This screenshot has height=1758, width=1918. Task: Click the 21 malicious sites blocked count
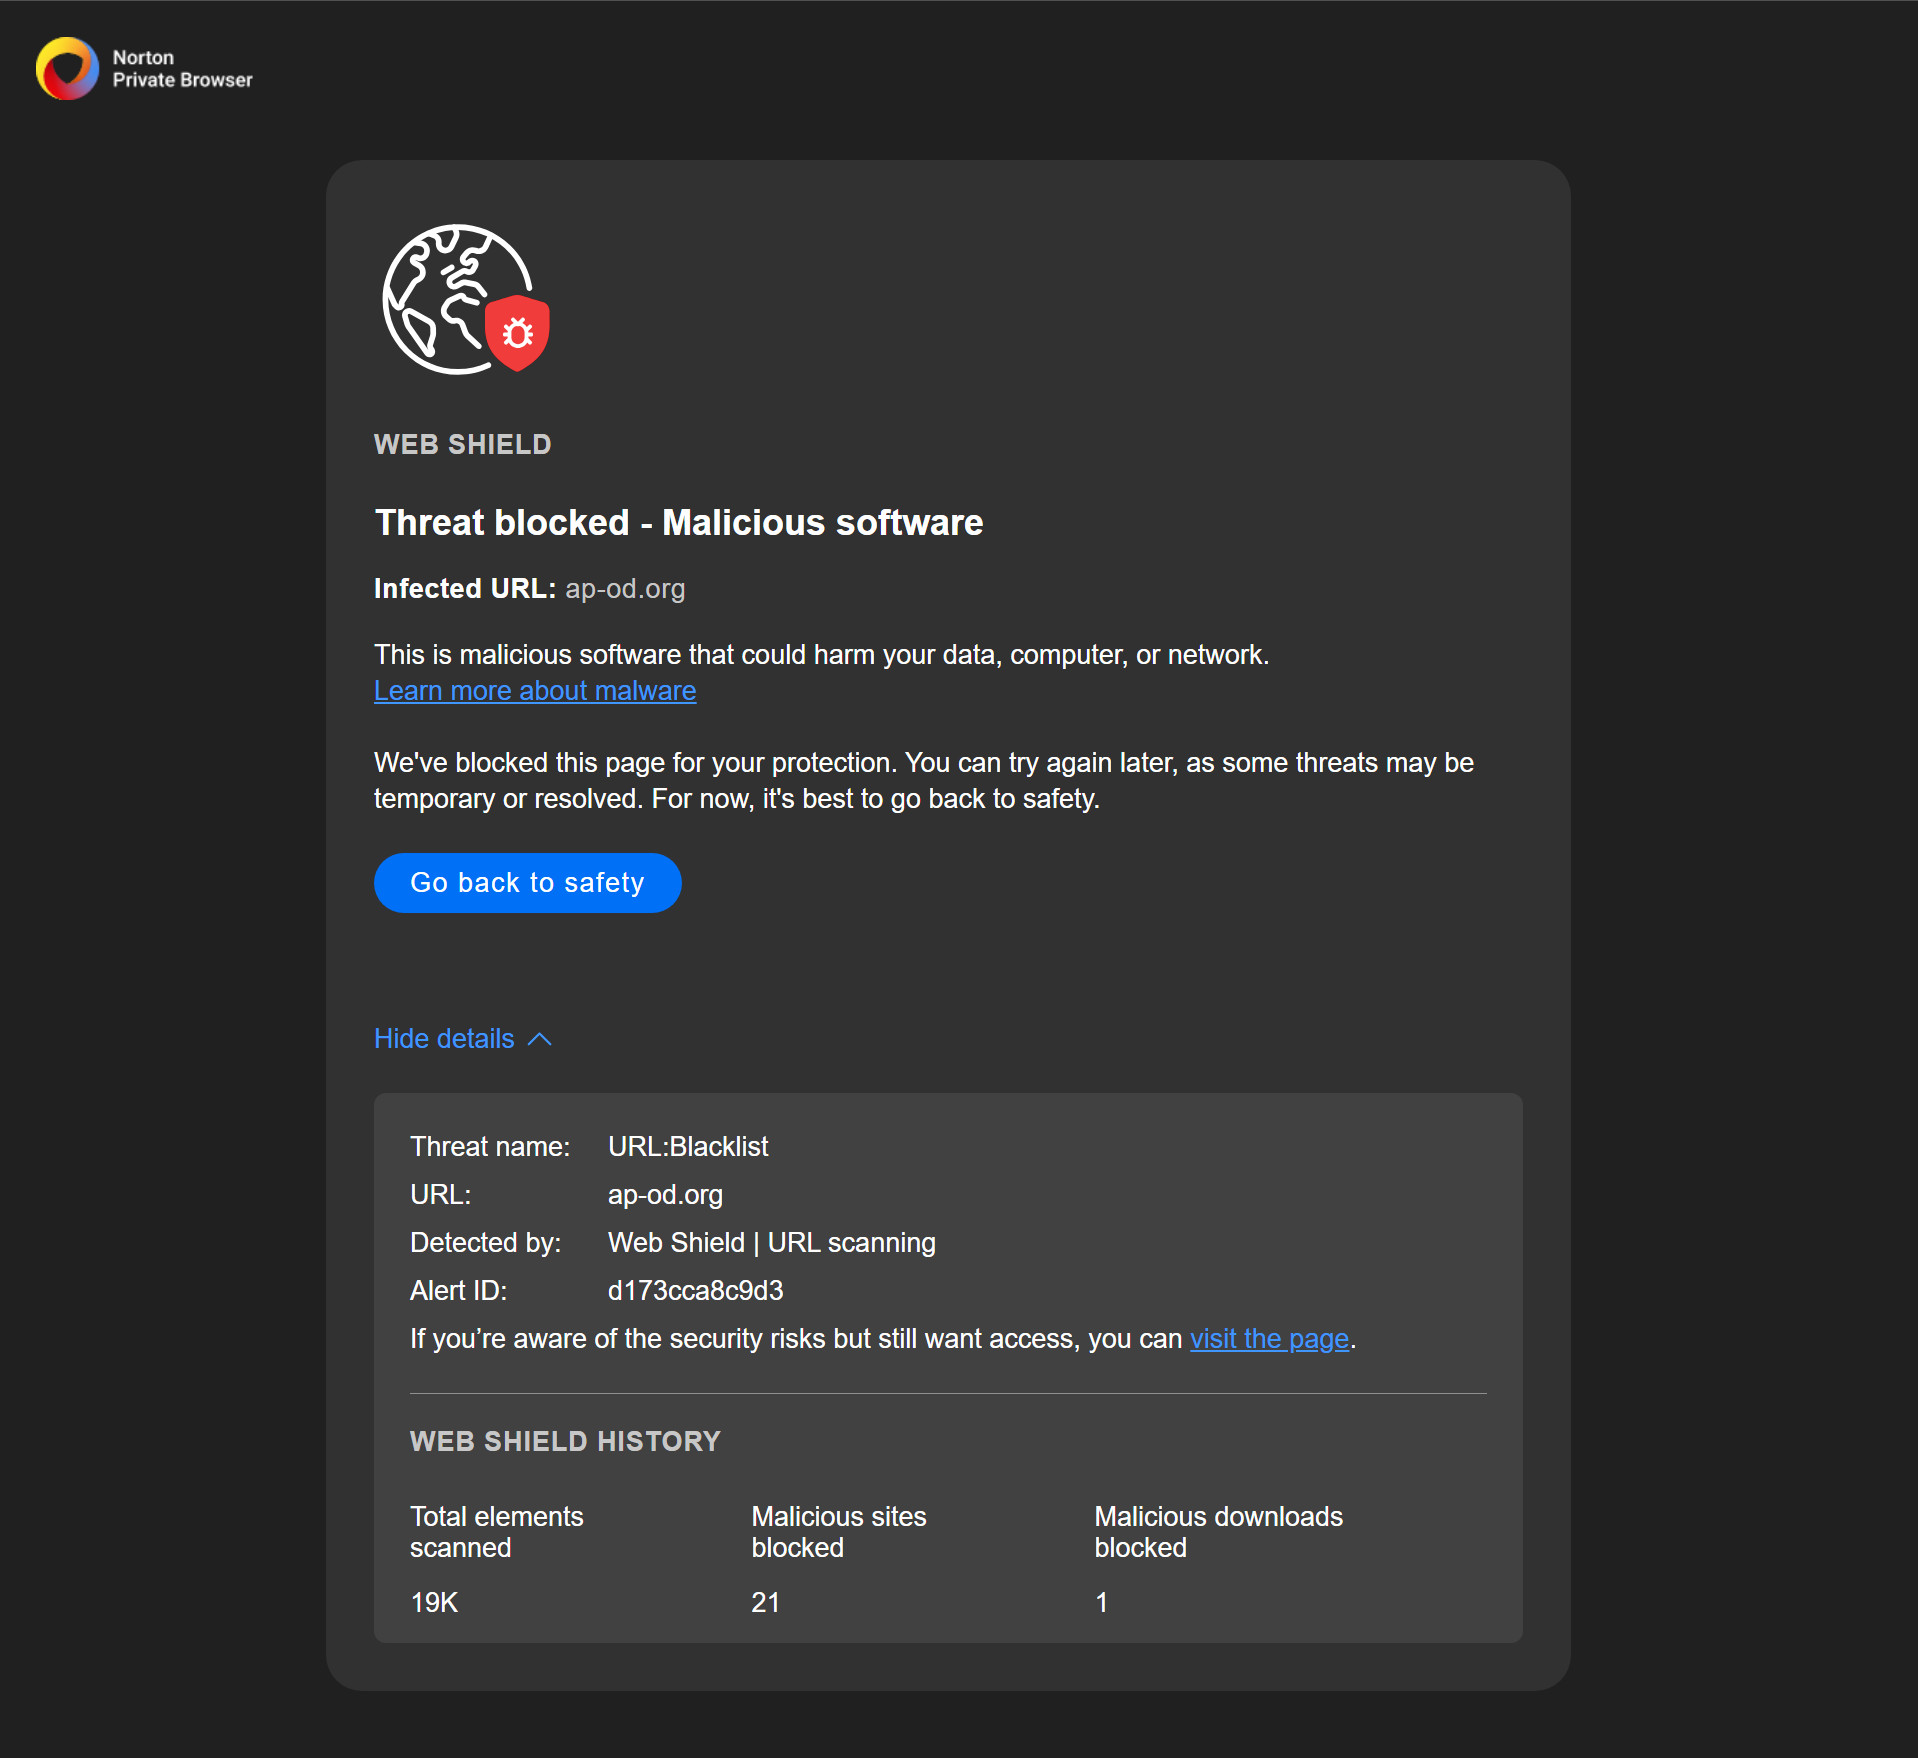pos(765,1603)
